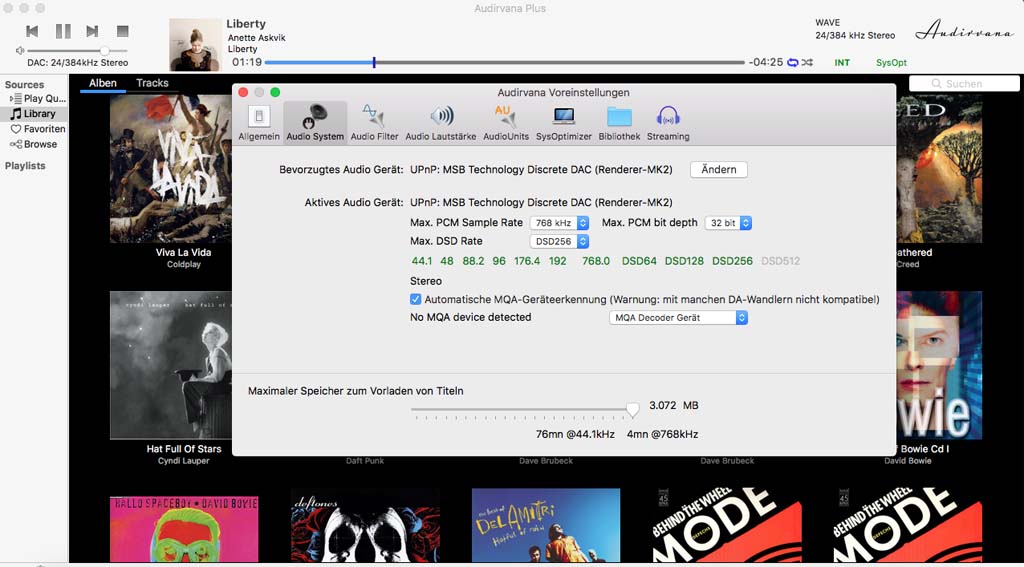The width and height of the screenshot is (1024, 567).
Task: Open the Max. DSD Rate dropdown
Action: click(x=560, y=242)
